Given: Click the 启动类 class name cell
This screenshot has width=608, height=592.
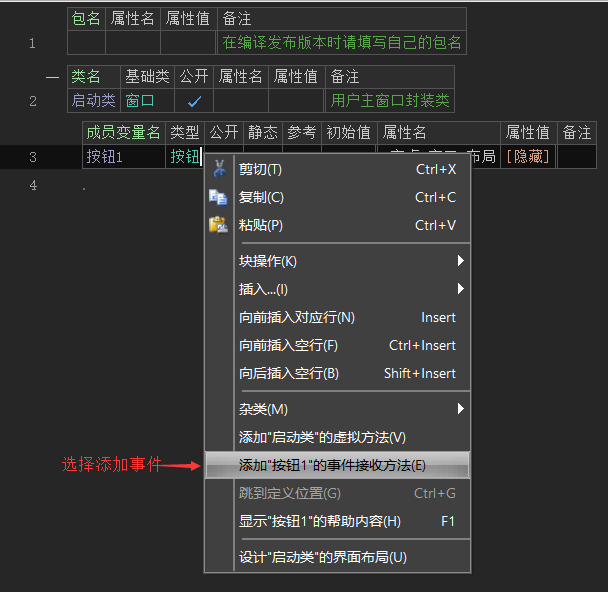Looking at the screenshot, I should tap(93, 101).
